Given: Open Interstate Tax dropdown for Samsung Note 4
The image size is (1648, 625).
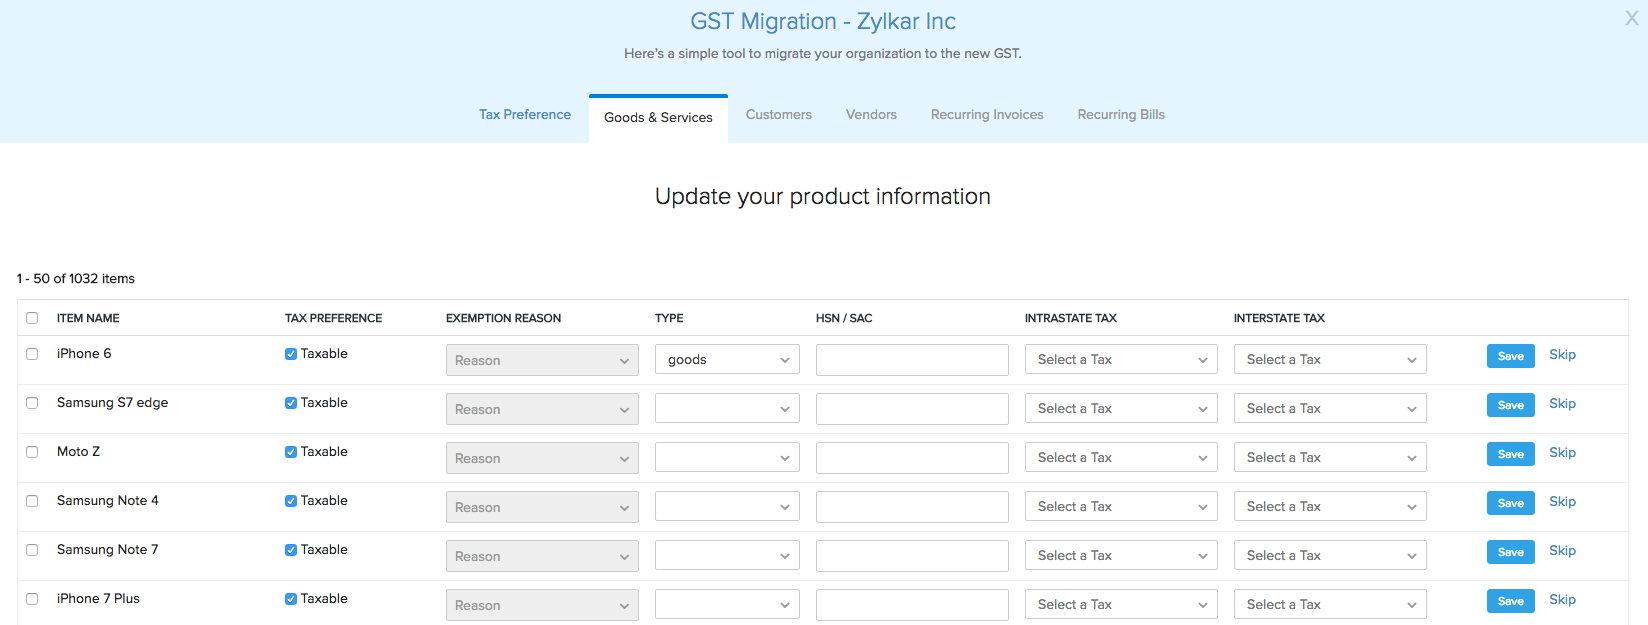Looking at the screenshot, I should click(x=1330, y=507).
